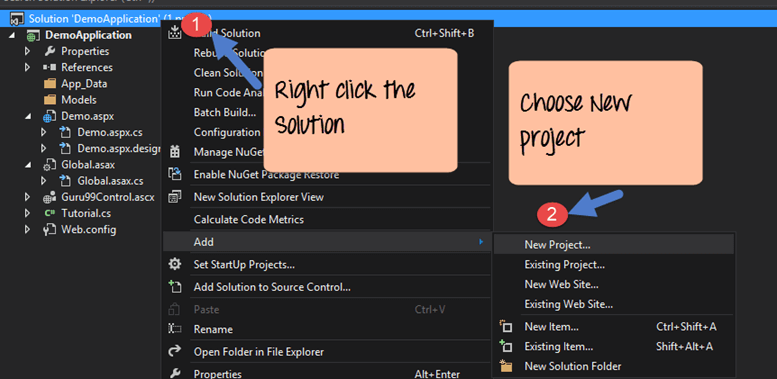Click the Set StartUp Projects gear icon
The width and height of the screenshot is (777, 379).
pos(174,264)
